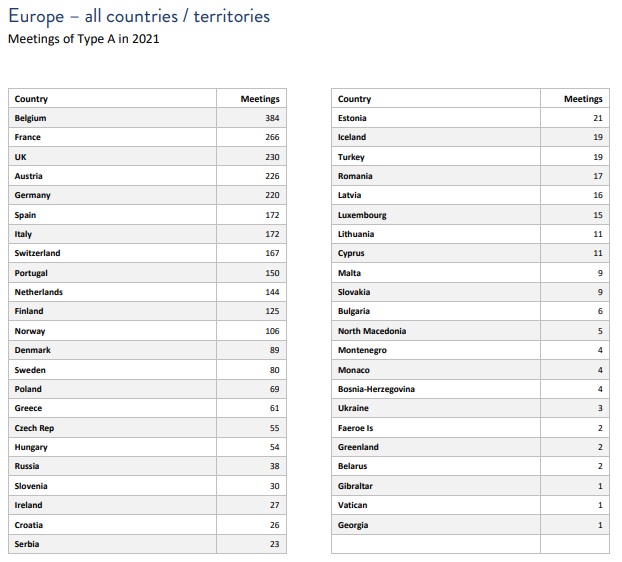This screenshot has height=562, width=622.
Task: Click the Serbia country cell
Action: tap(28, 544)
